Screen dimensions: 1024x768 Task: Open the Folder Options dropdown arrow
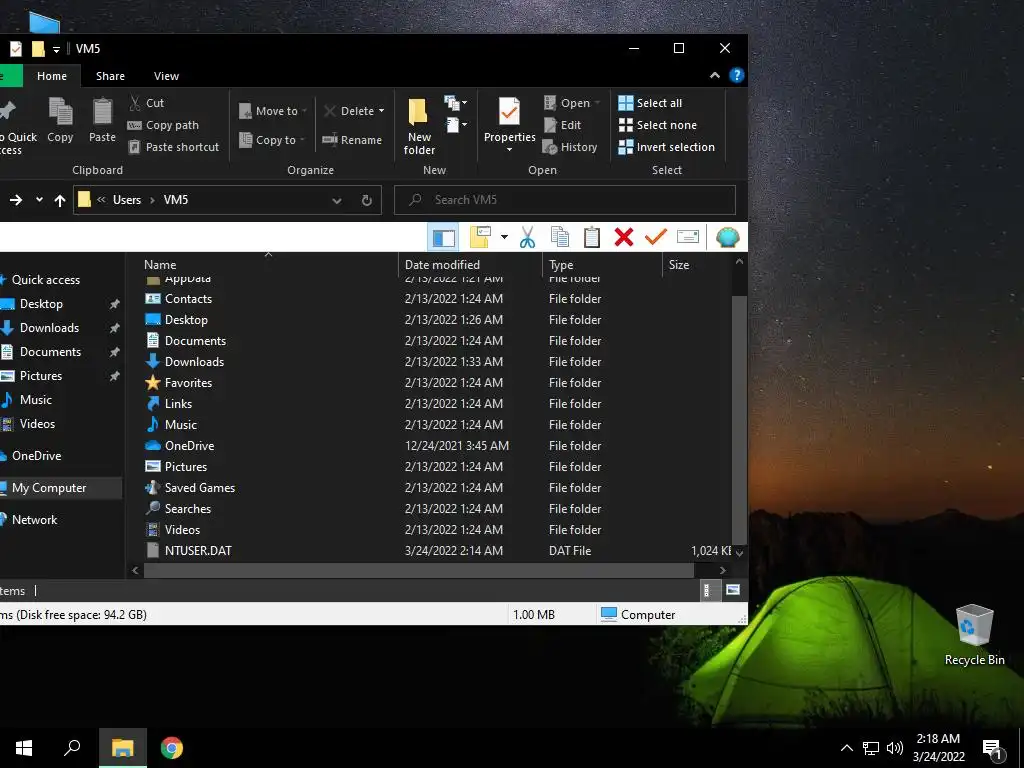(x=504, y=237)
